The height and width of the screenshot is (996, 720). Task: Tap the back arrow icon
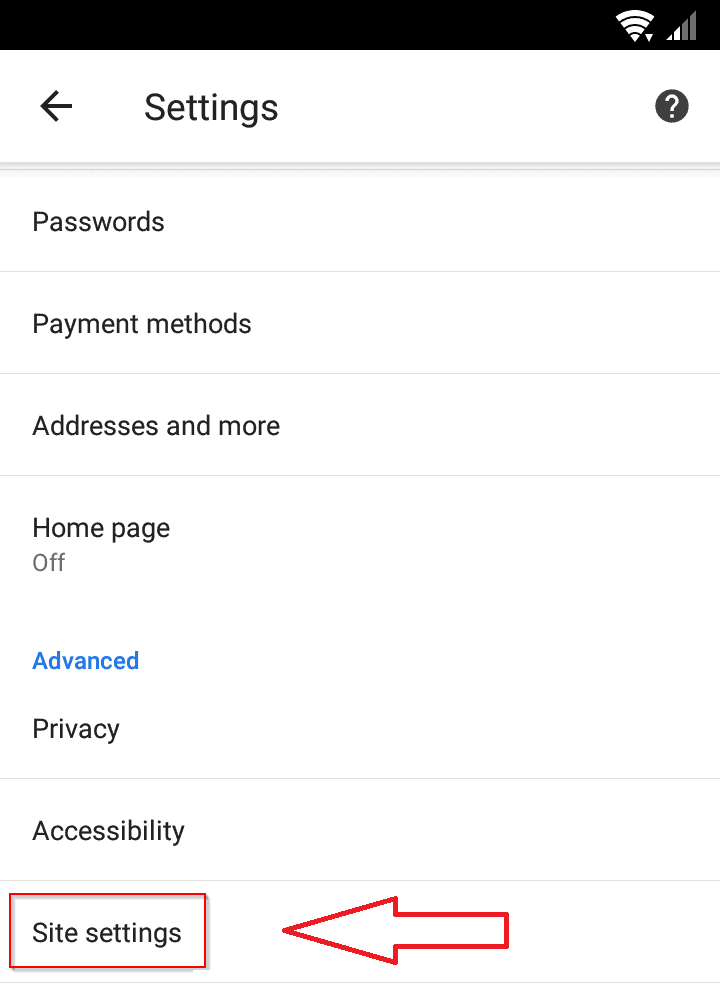pyautogui.click(x=56, y=105)
